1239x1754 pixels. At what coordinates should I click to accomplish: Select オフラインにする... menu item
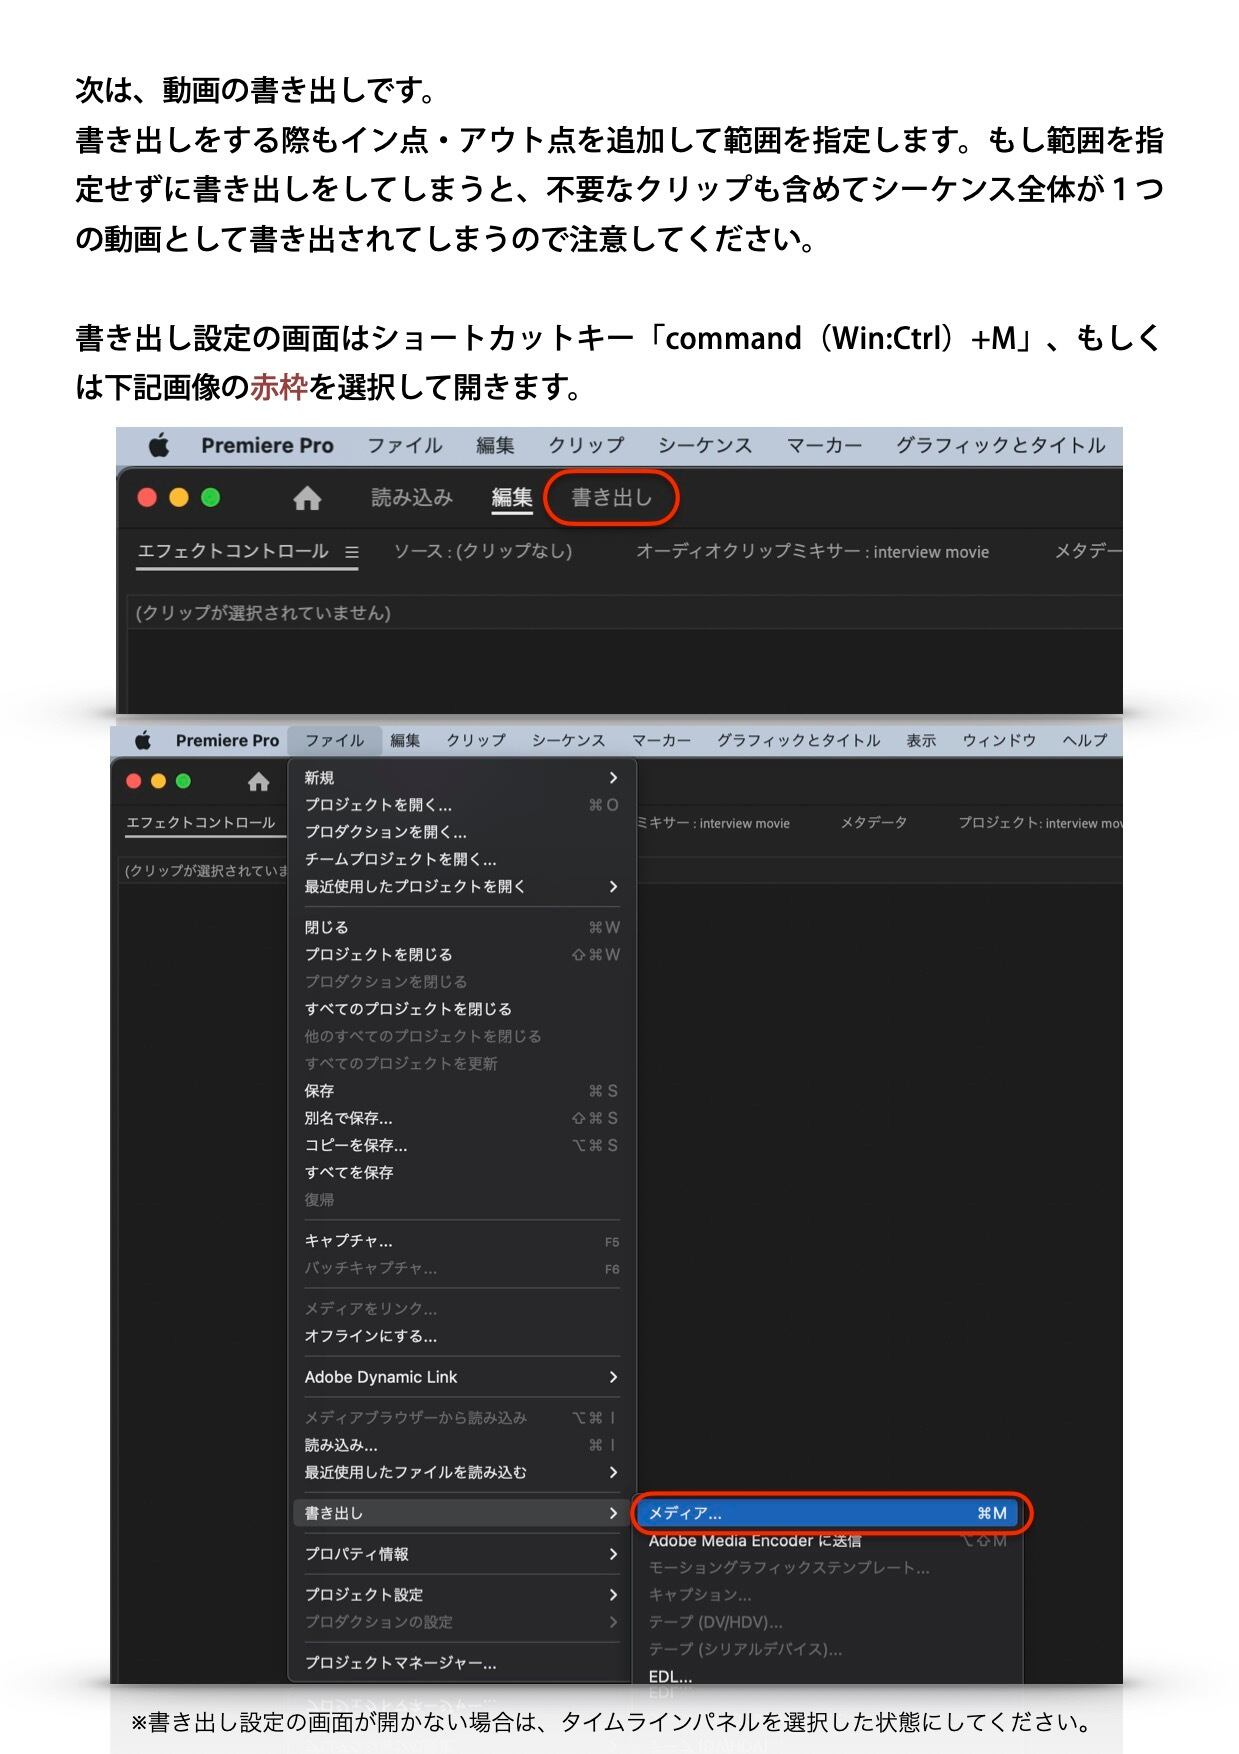point(462,1336)
